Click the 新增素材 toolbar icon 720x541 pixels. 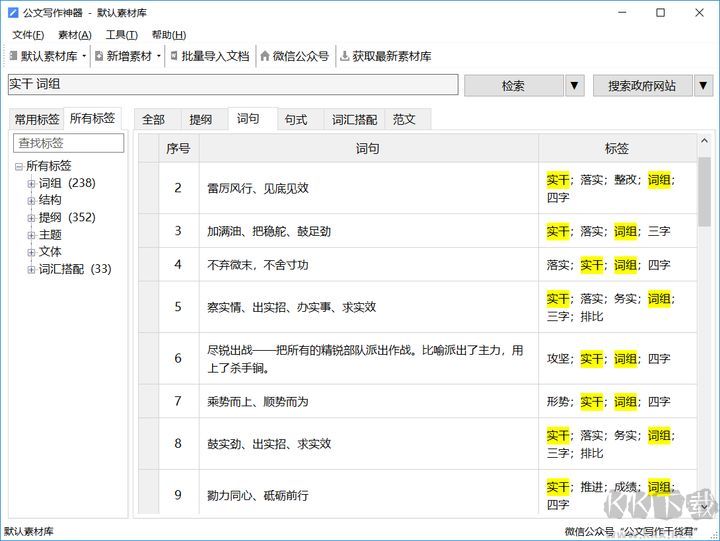[99, 56]
